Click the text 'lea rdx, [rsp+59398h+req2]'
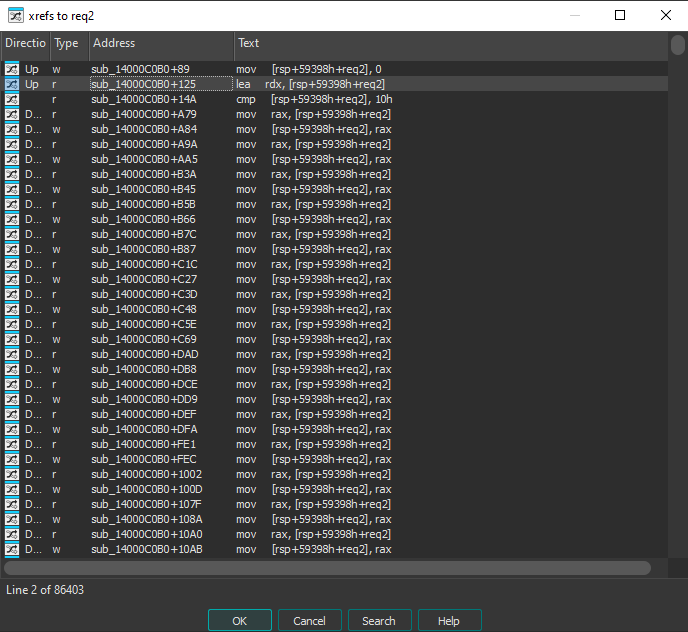688x632 pixels. [x=311, y=84]
